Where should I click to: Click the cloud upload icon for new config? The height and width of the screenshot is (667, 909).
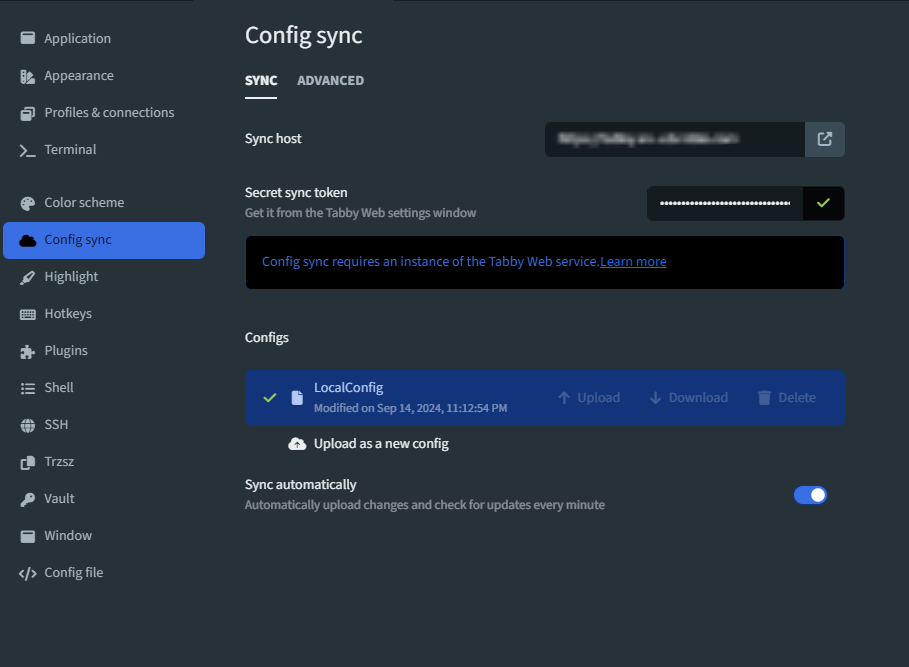297,443
